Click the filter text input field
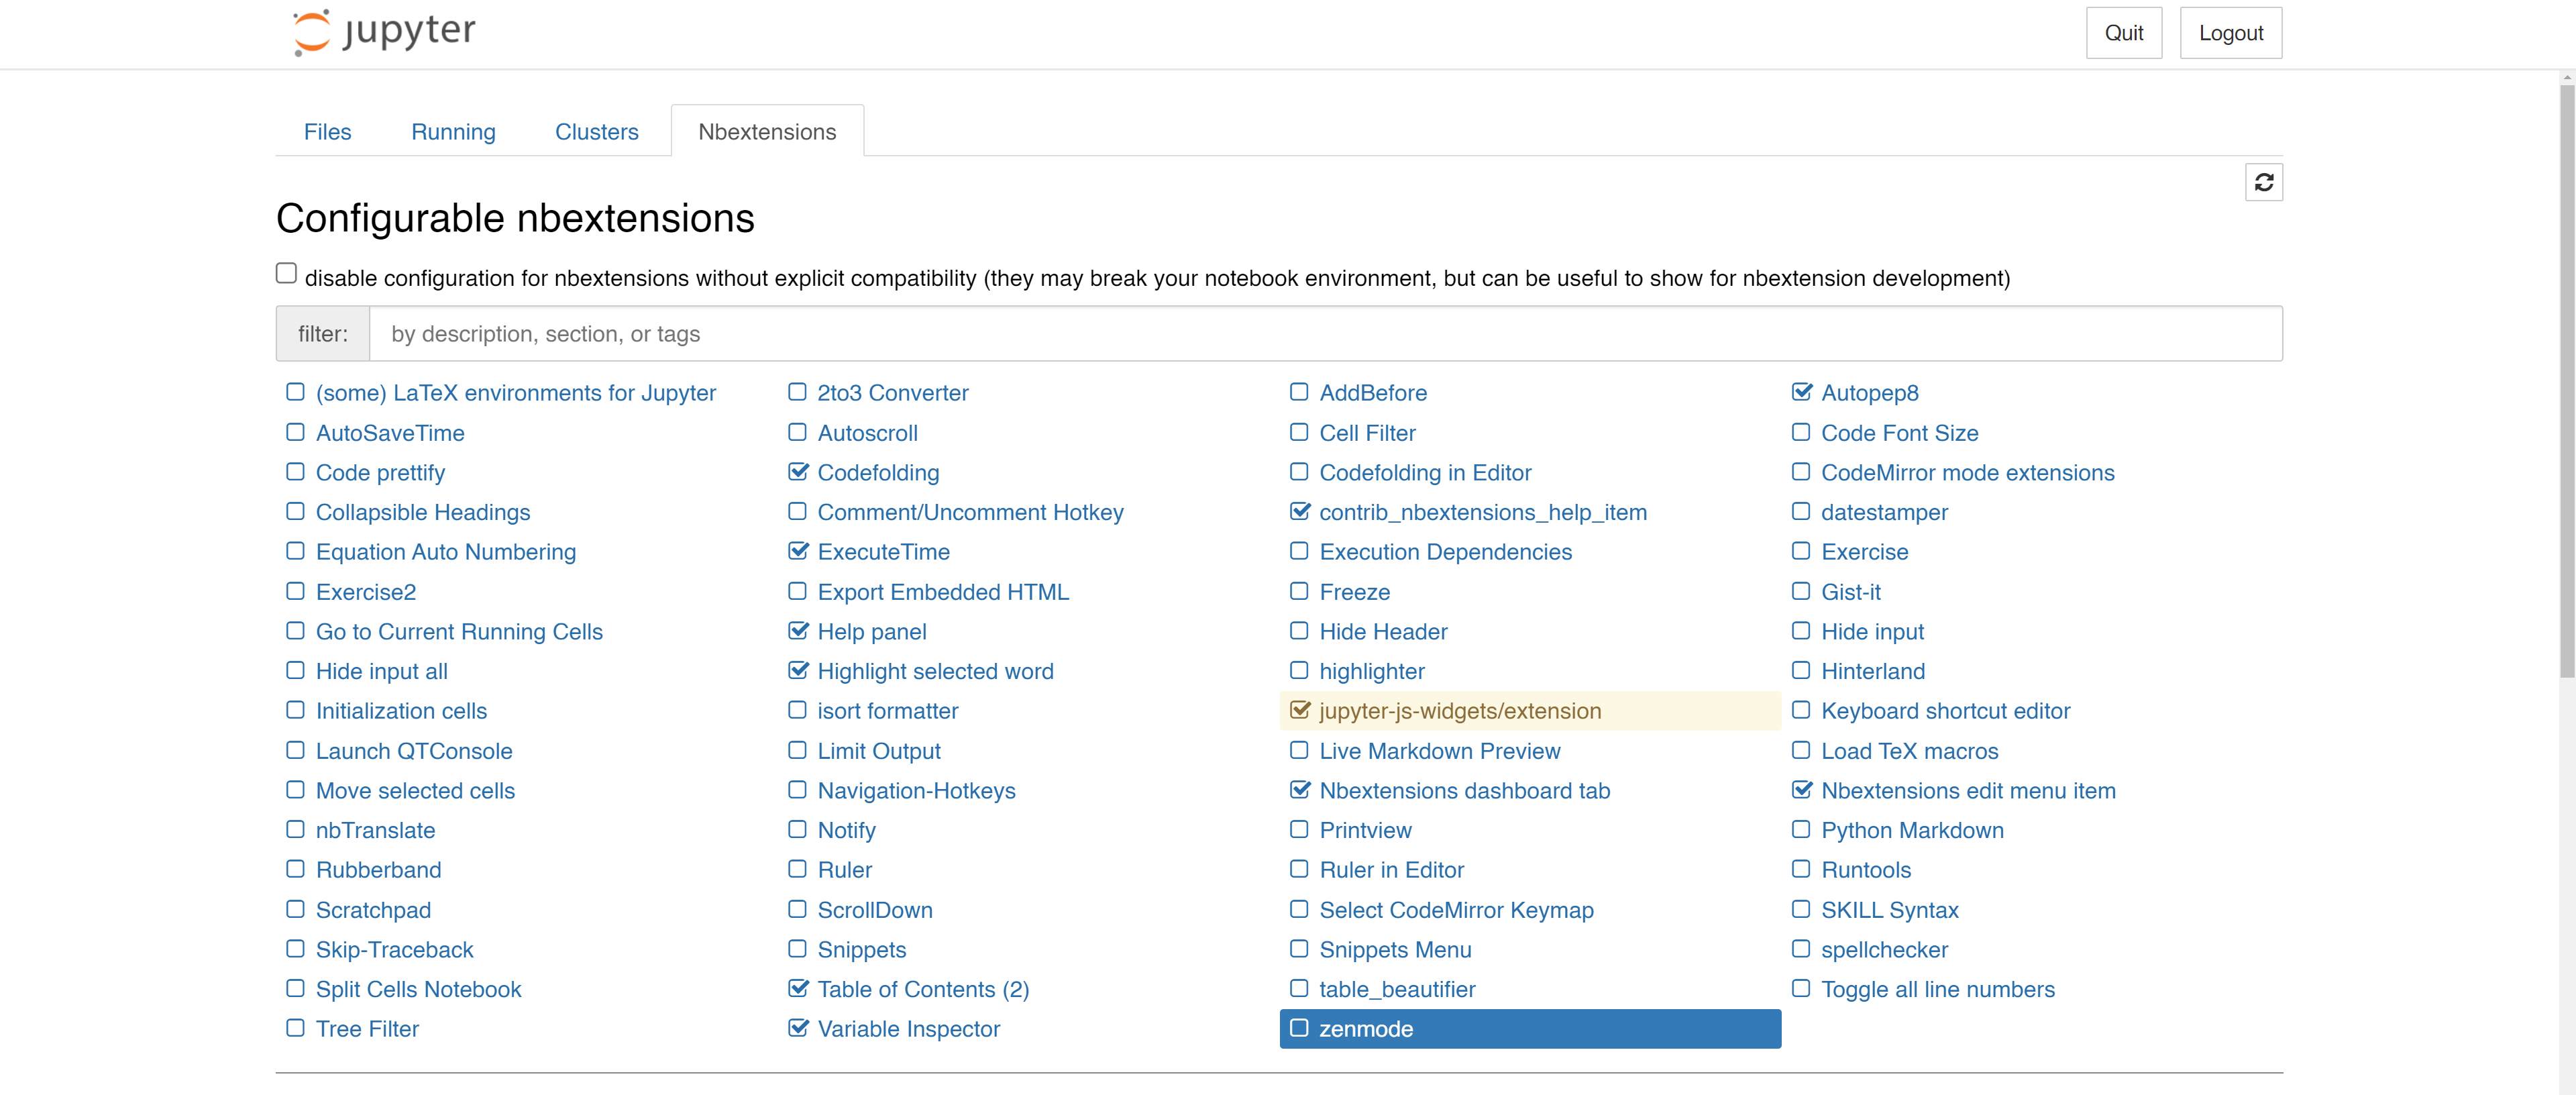 (1324, 334)
